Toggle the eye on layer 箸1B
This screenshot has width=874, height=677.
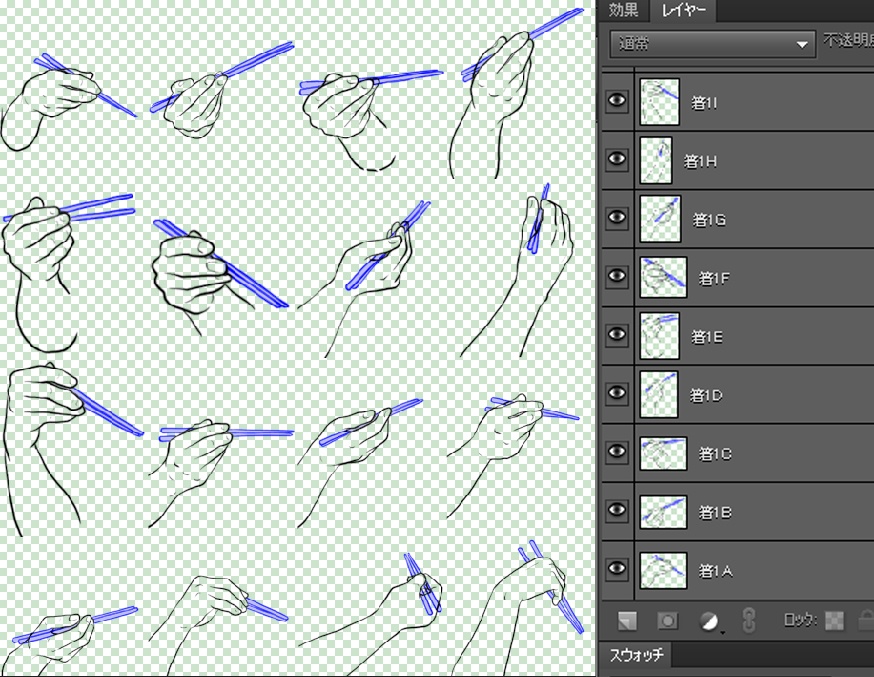click(616, 510)
